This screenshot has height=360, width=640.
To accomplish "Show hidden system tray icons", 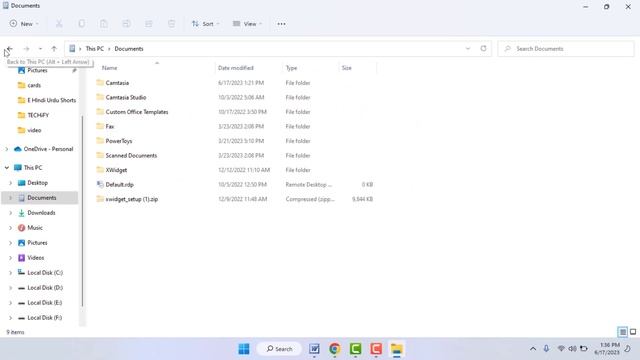I will (533, 349).
